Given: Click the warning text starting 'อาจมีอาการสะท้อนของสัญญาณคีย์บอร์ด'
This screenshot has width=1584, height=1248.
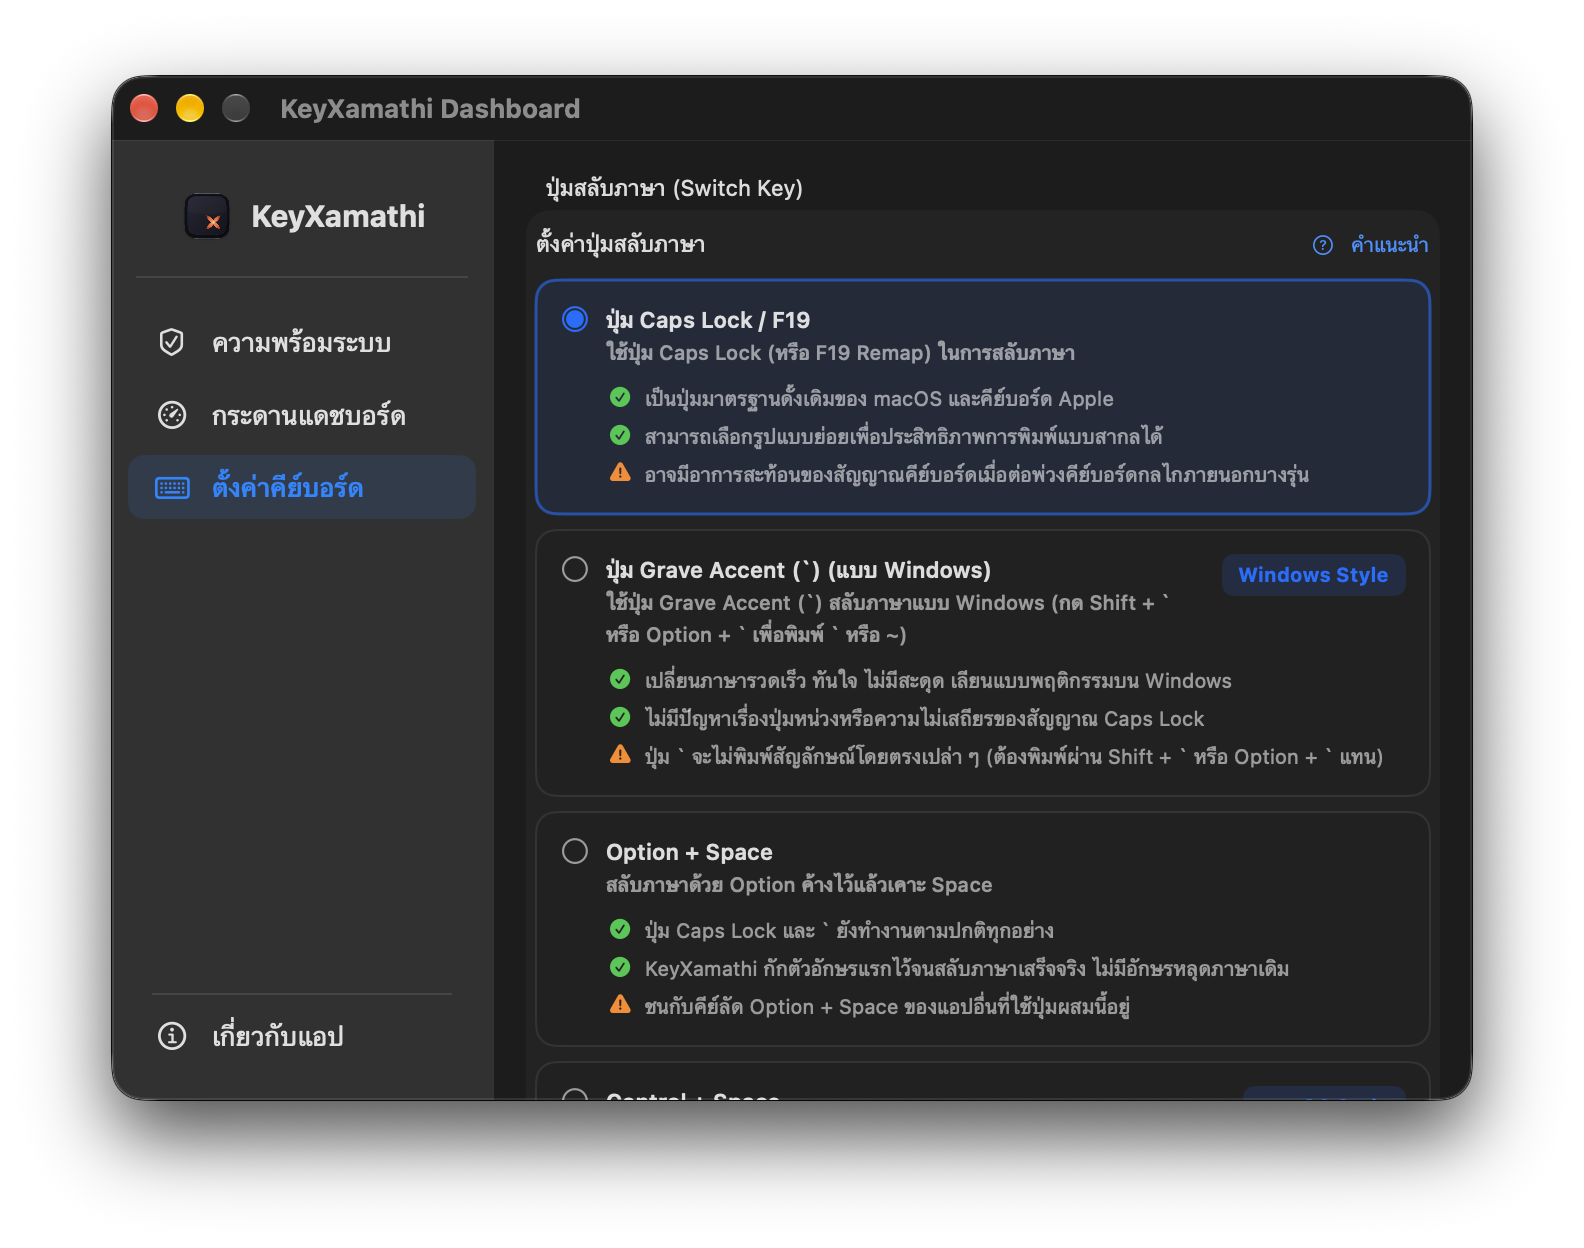Looking at the screenshot, I should (977, 474).
